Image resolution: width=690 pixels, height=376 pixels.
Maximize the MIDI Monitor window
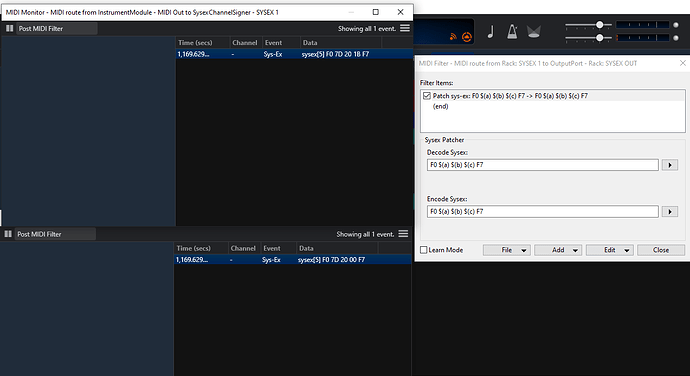coord(375,12)
